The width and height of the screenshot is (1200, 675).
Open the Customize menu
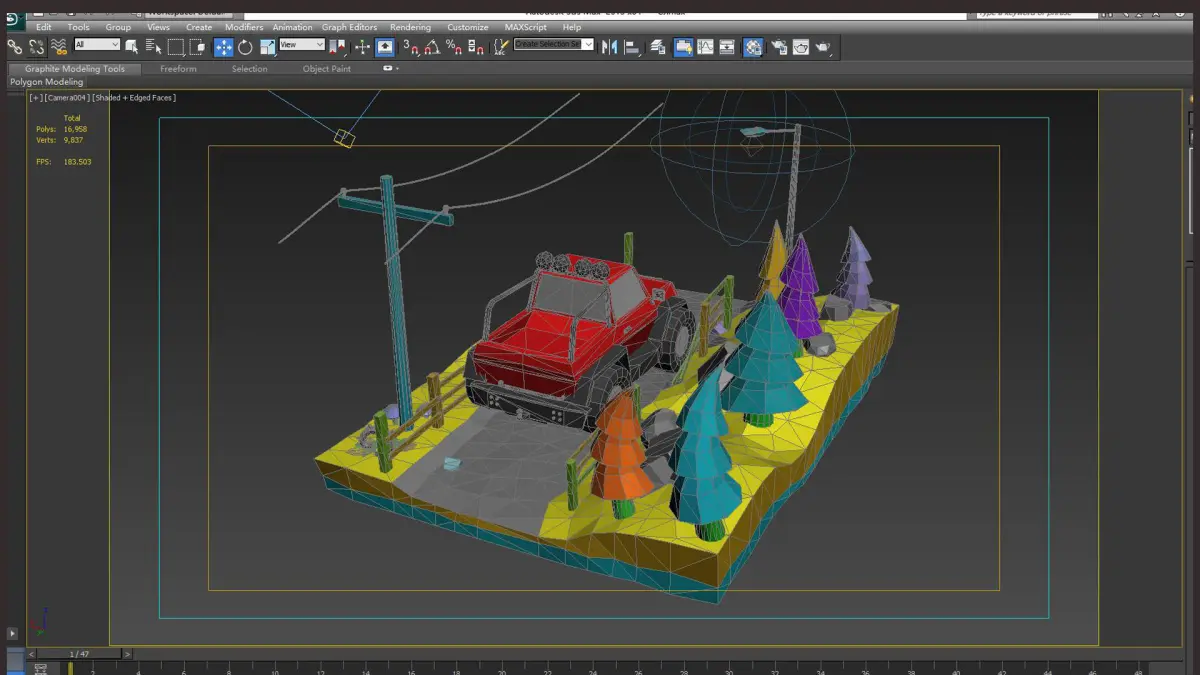point(467,27)
